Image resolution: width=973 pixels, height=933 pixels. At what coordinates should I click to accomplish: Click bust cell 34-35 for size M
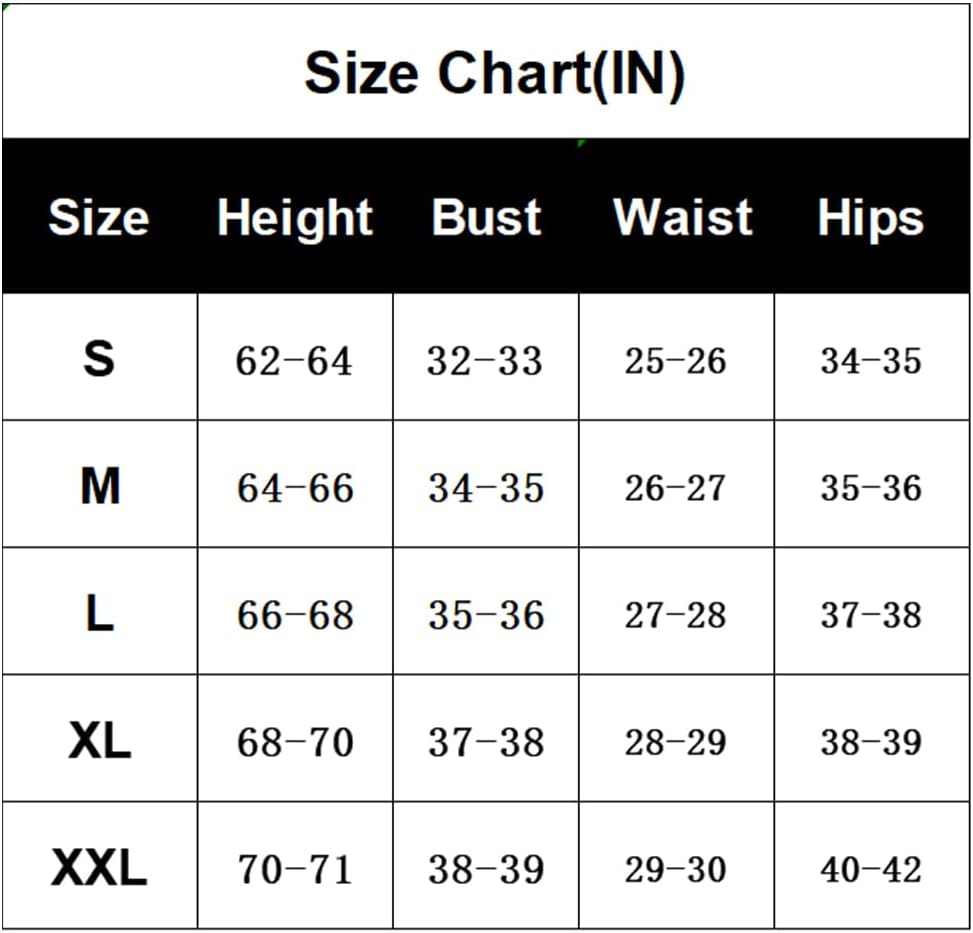pyautogui.click(x=486, y=488)
